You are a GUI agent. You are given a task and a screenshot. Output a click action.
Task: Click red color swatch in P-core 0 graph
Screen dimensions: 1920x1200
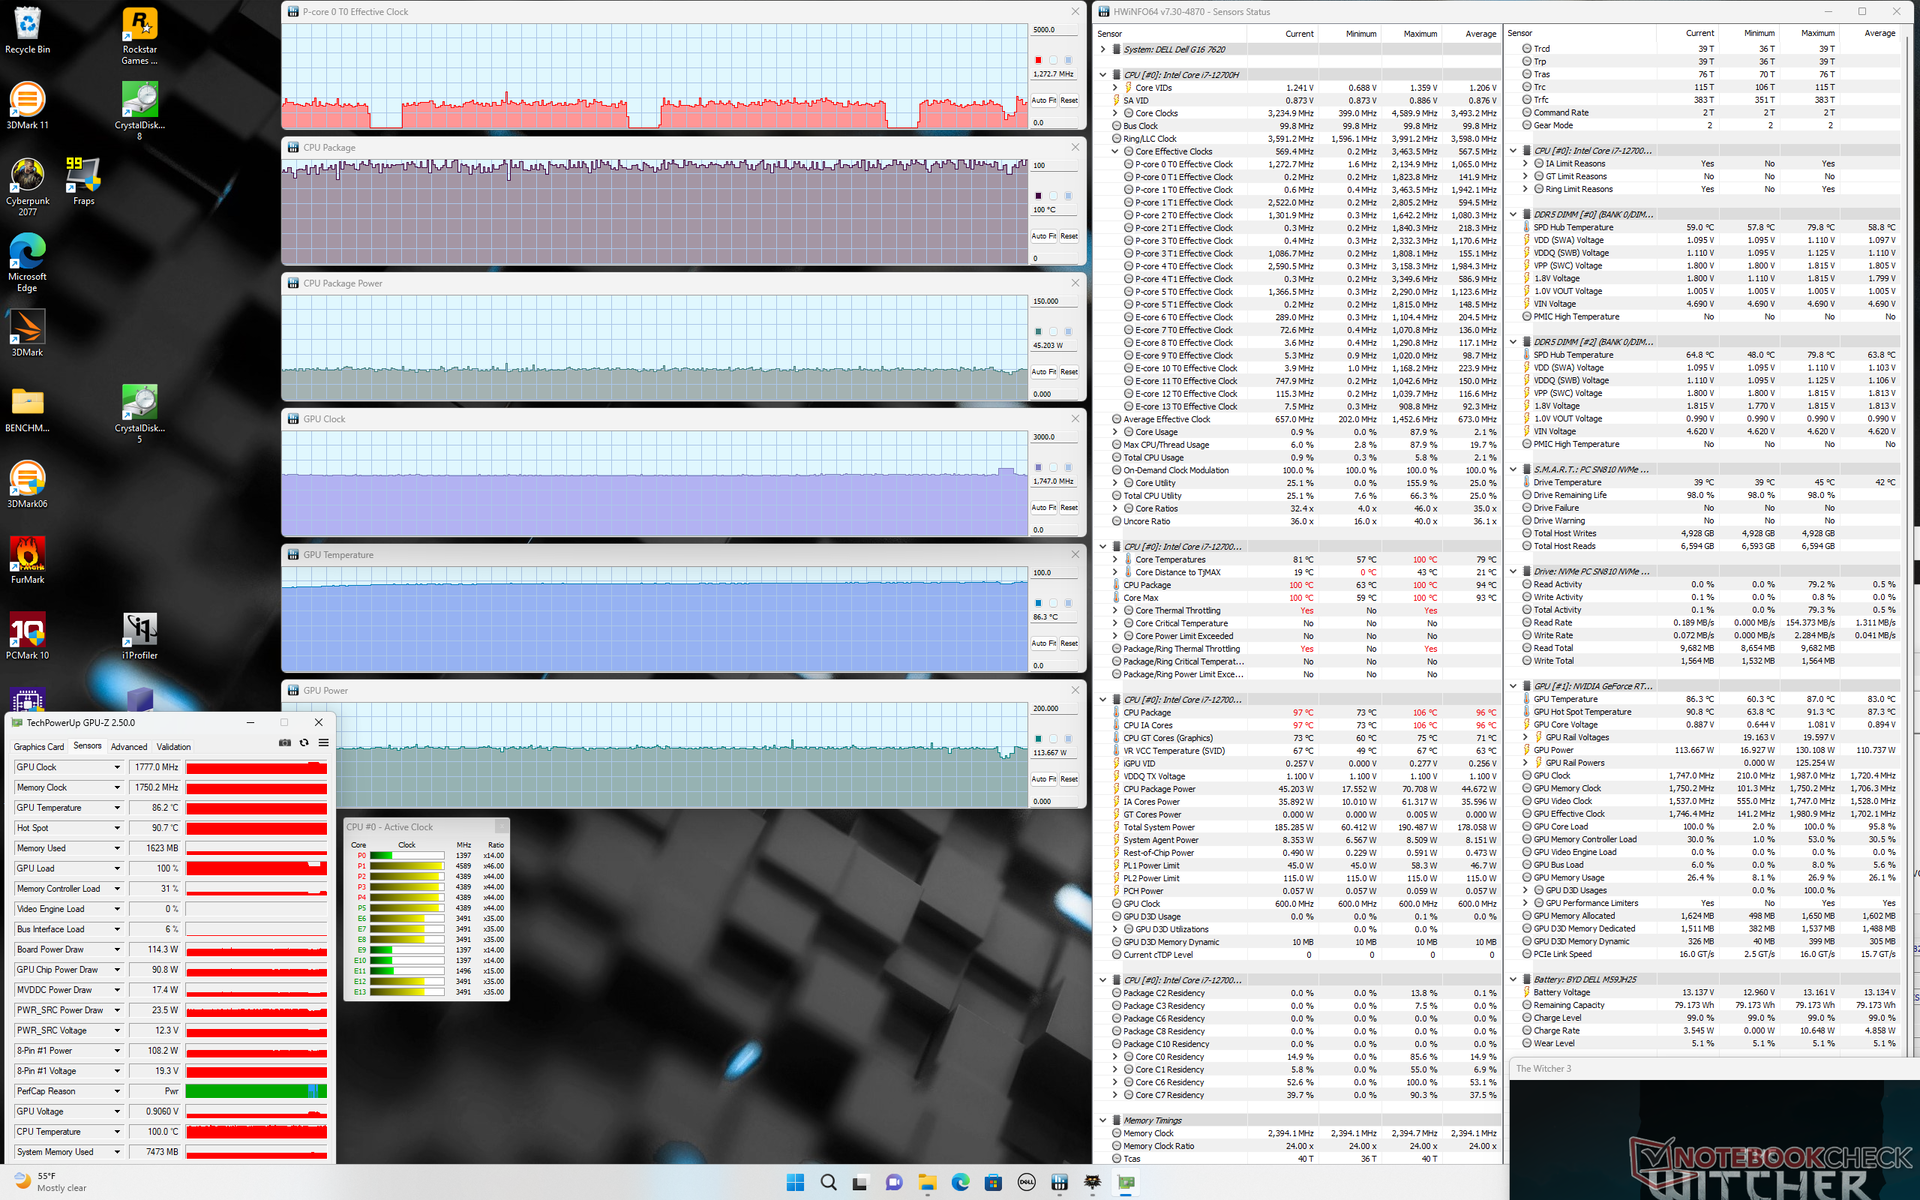1038,60
